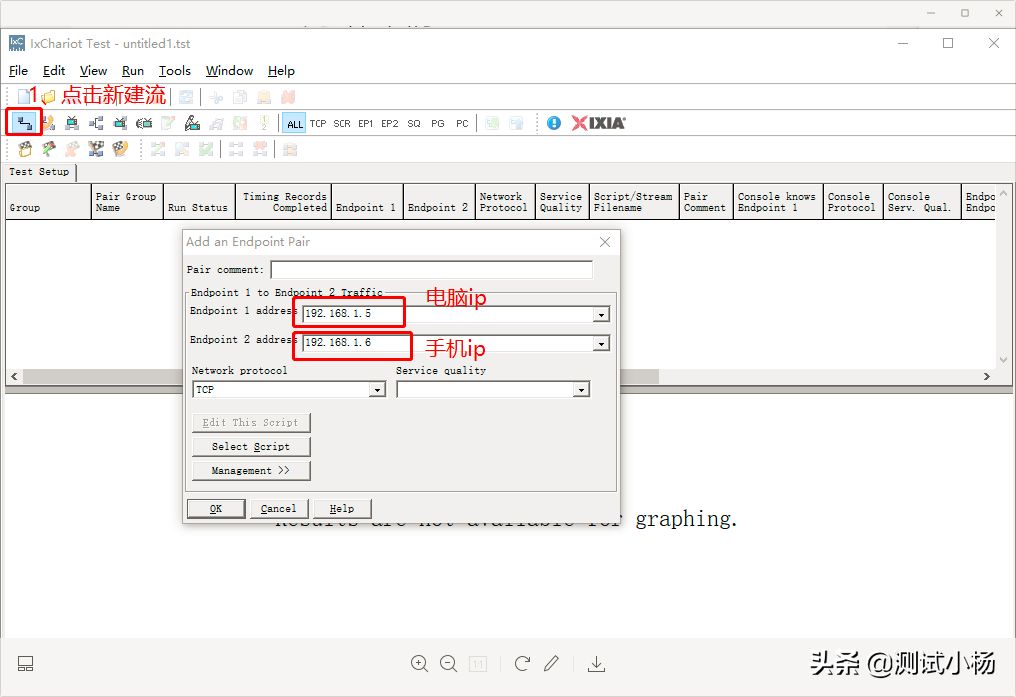Click Cancel in the endpoint pair dialog
Image resolution: width=1016 pixels, height=697 pixels.
[279, 508]
